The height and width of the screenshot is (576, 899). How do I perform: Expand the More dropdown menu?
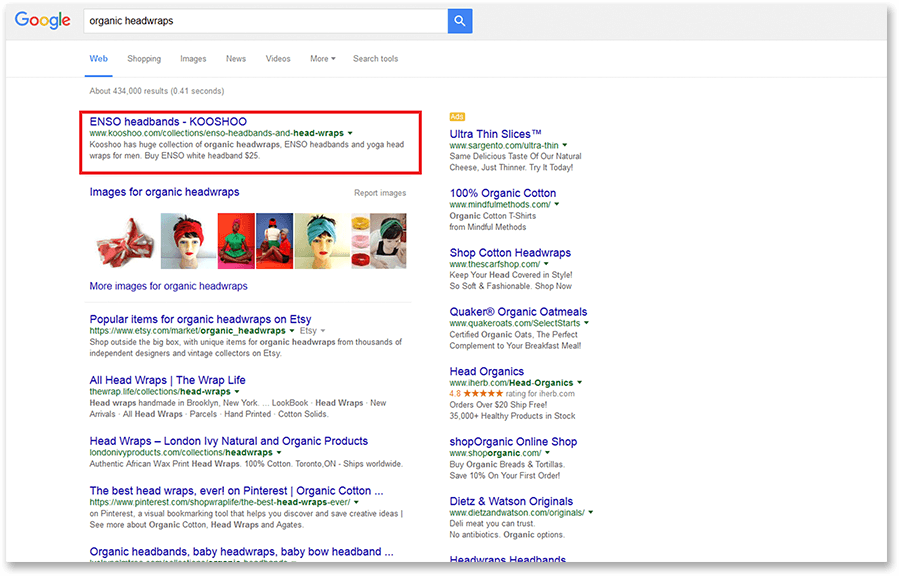(322, 59)
